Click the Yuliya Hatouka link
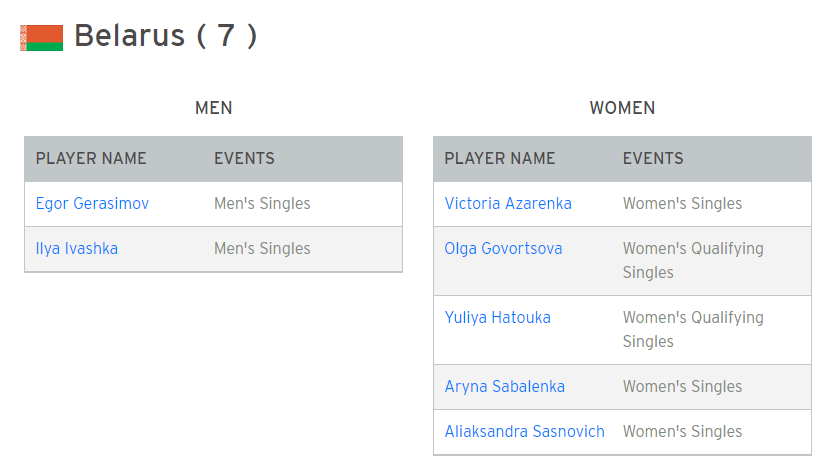The height and width of the screenshot is (467, 833). pyautogui.click(x=497, y=318)
